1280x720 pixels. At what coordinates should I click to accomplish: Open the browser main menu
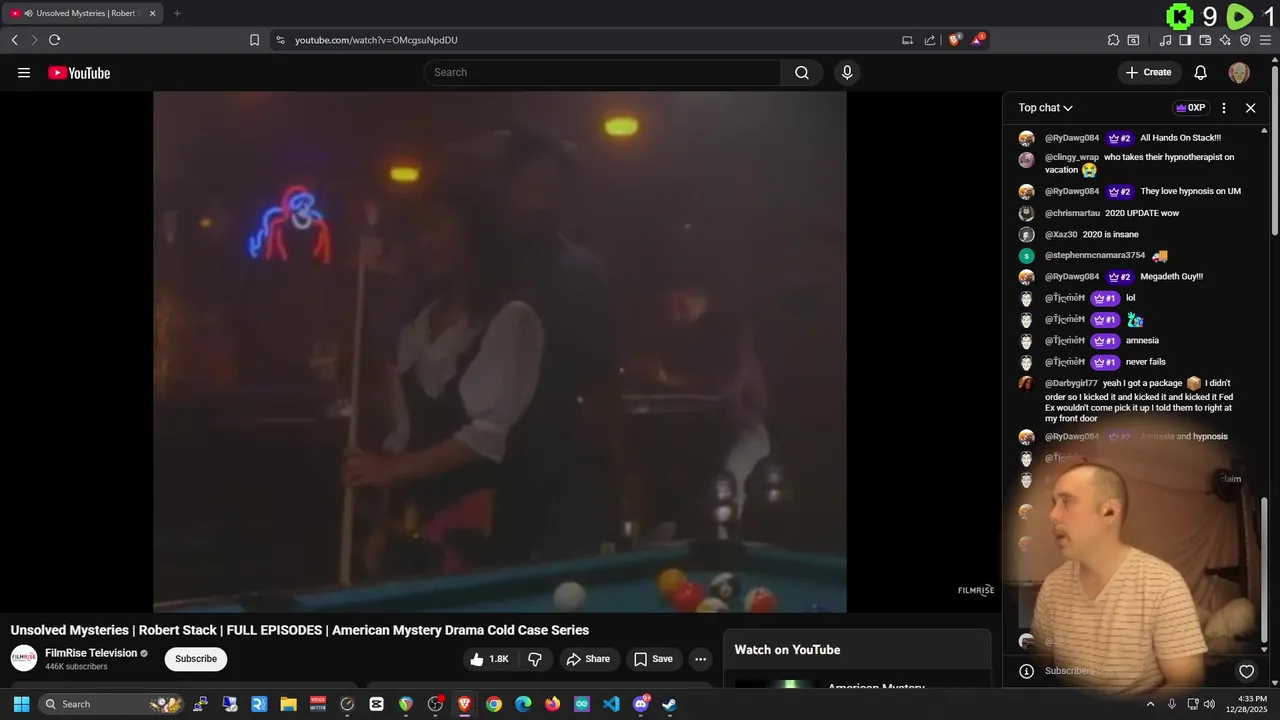1265,40
